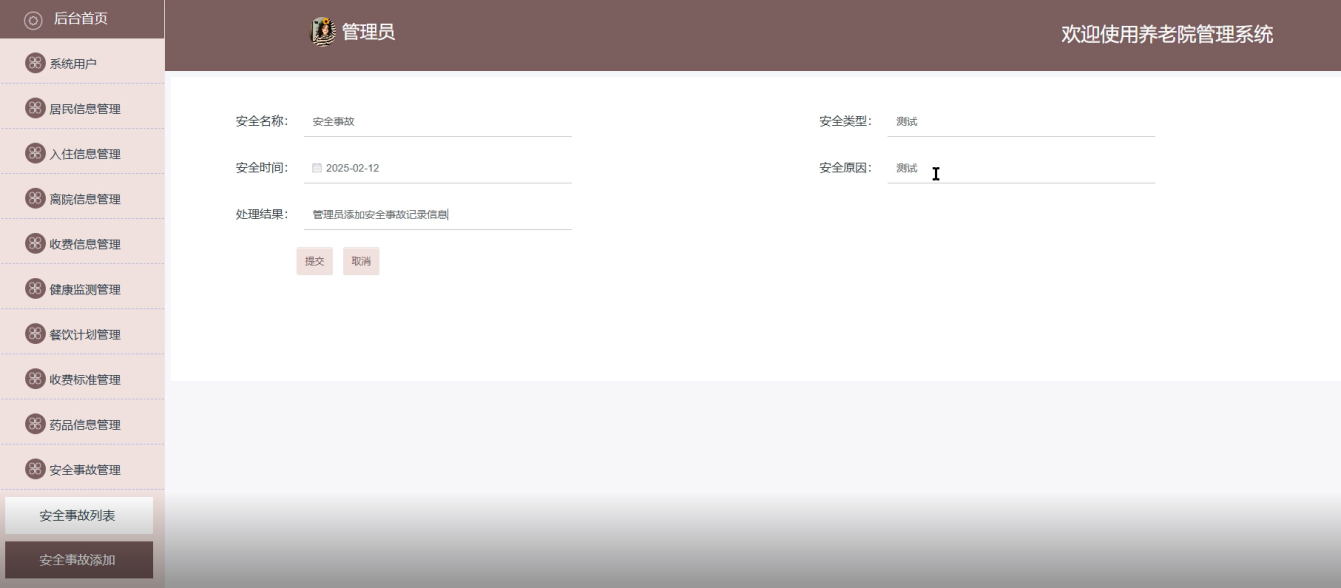The image size is (1341, 588).
Task: Open the 安全时间 date field
Action: (438, 168)
